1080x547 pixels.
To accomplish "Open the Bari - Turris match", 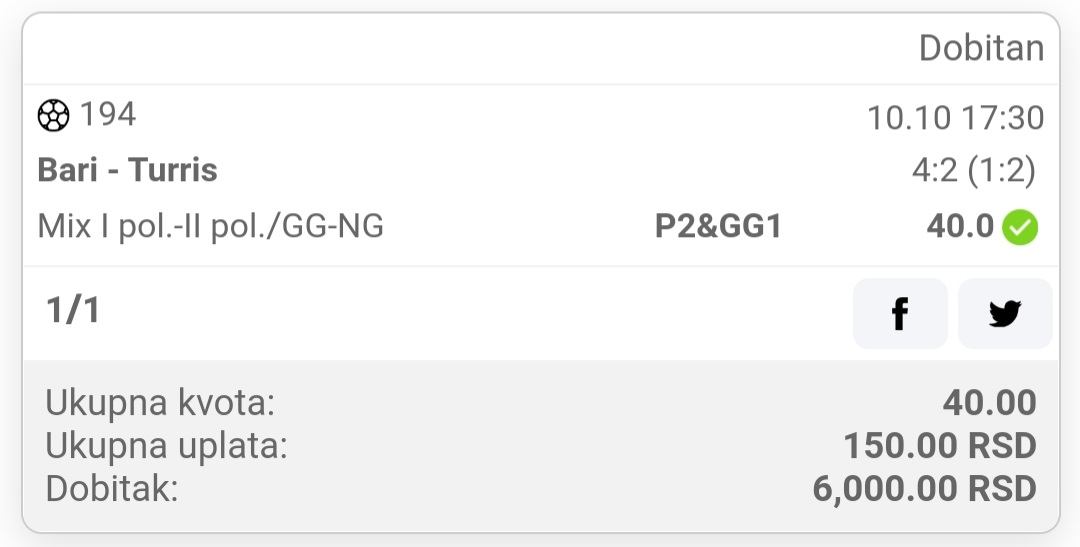I will (127, 170).
